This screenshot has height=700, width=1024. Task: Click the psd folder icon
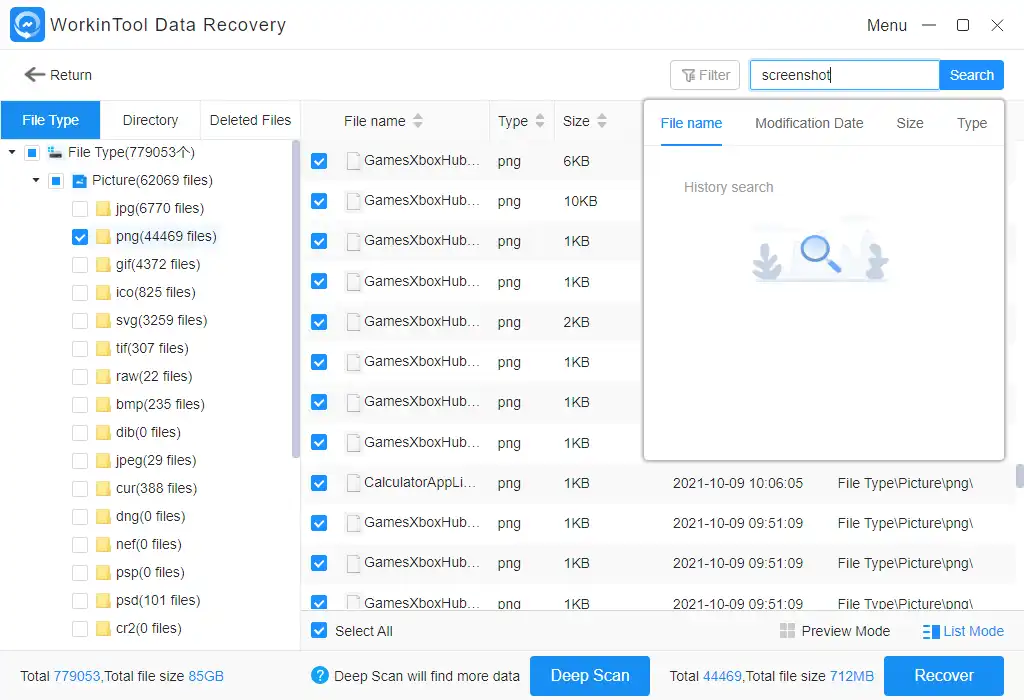coord(103,601)
